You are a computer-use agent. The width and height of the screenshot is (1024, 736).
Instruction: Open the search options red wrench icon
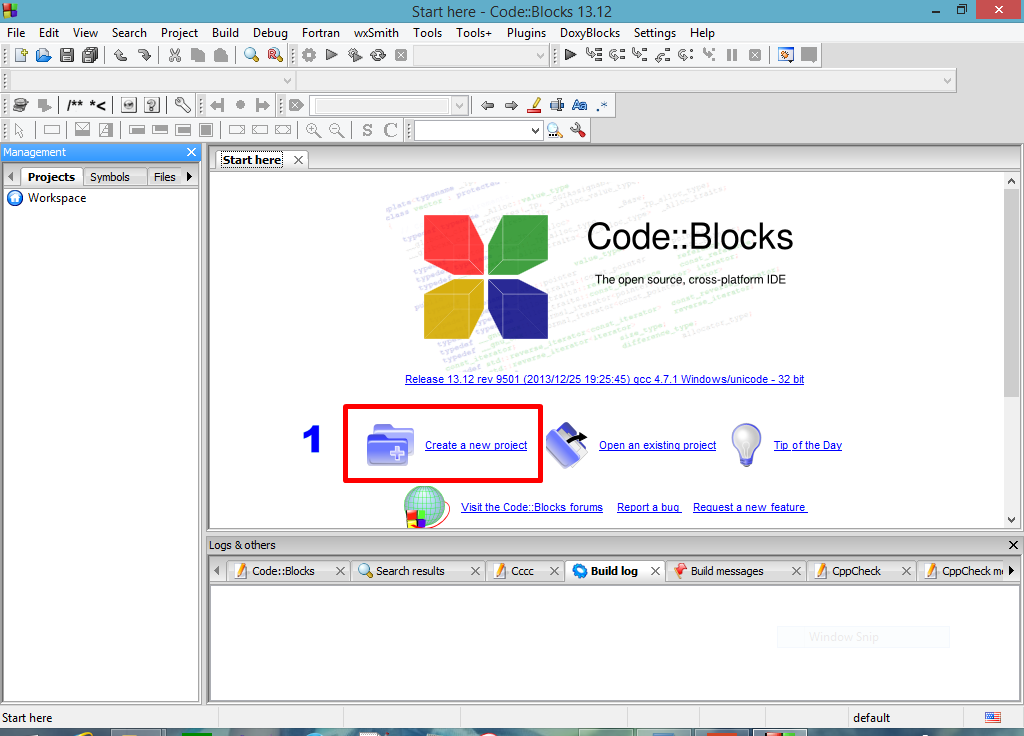click(x=578, y=130)
